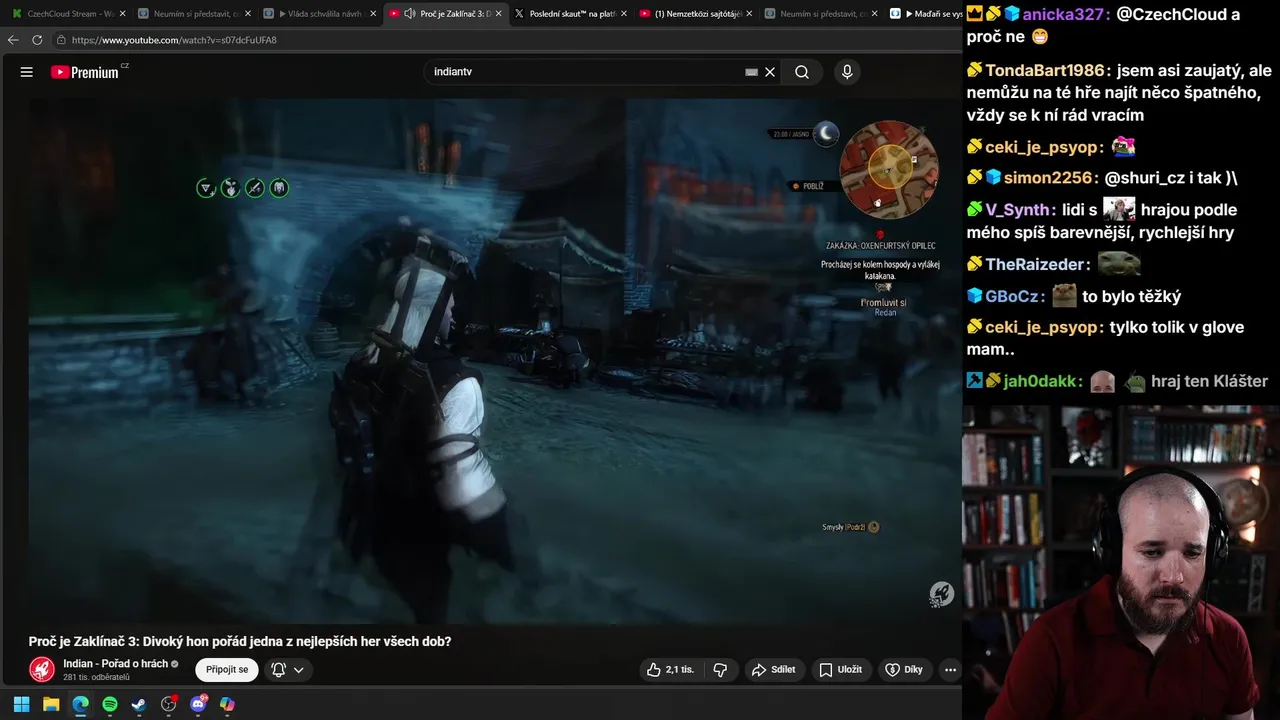
Task: Click username GBoCz in chat
Action: (x=1012, y=296)
